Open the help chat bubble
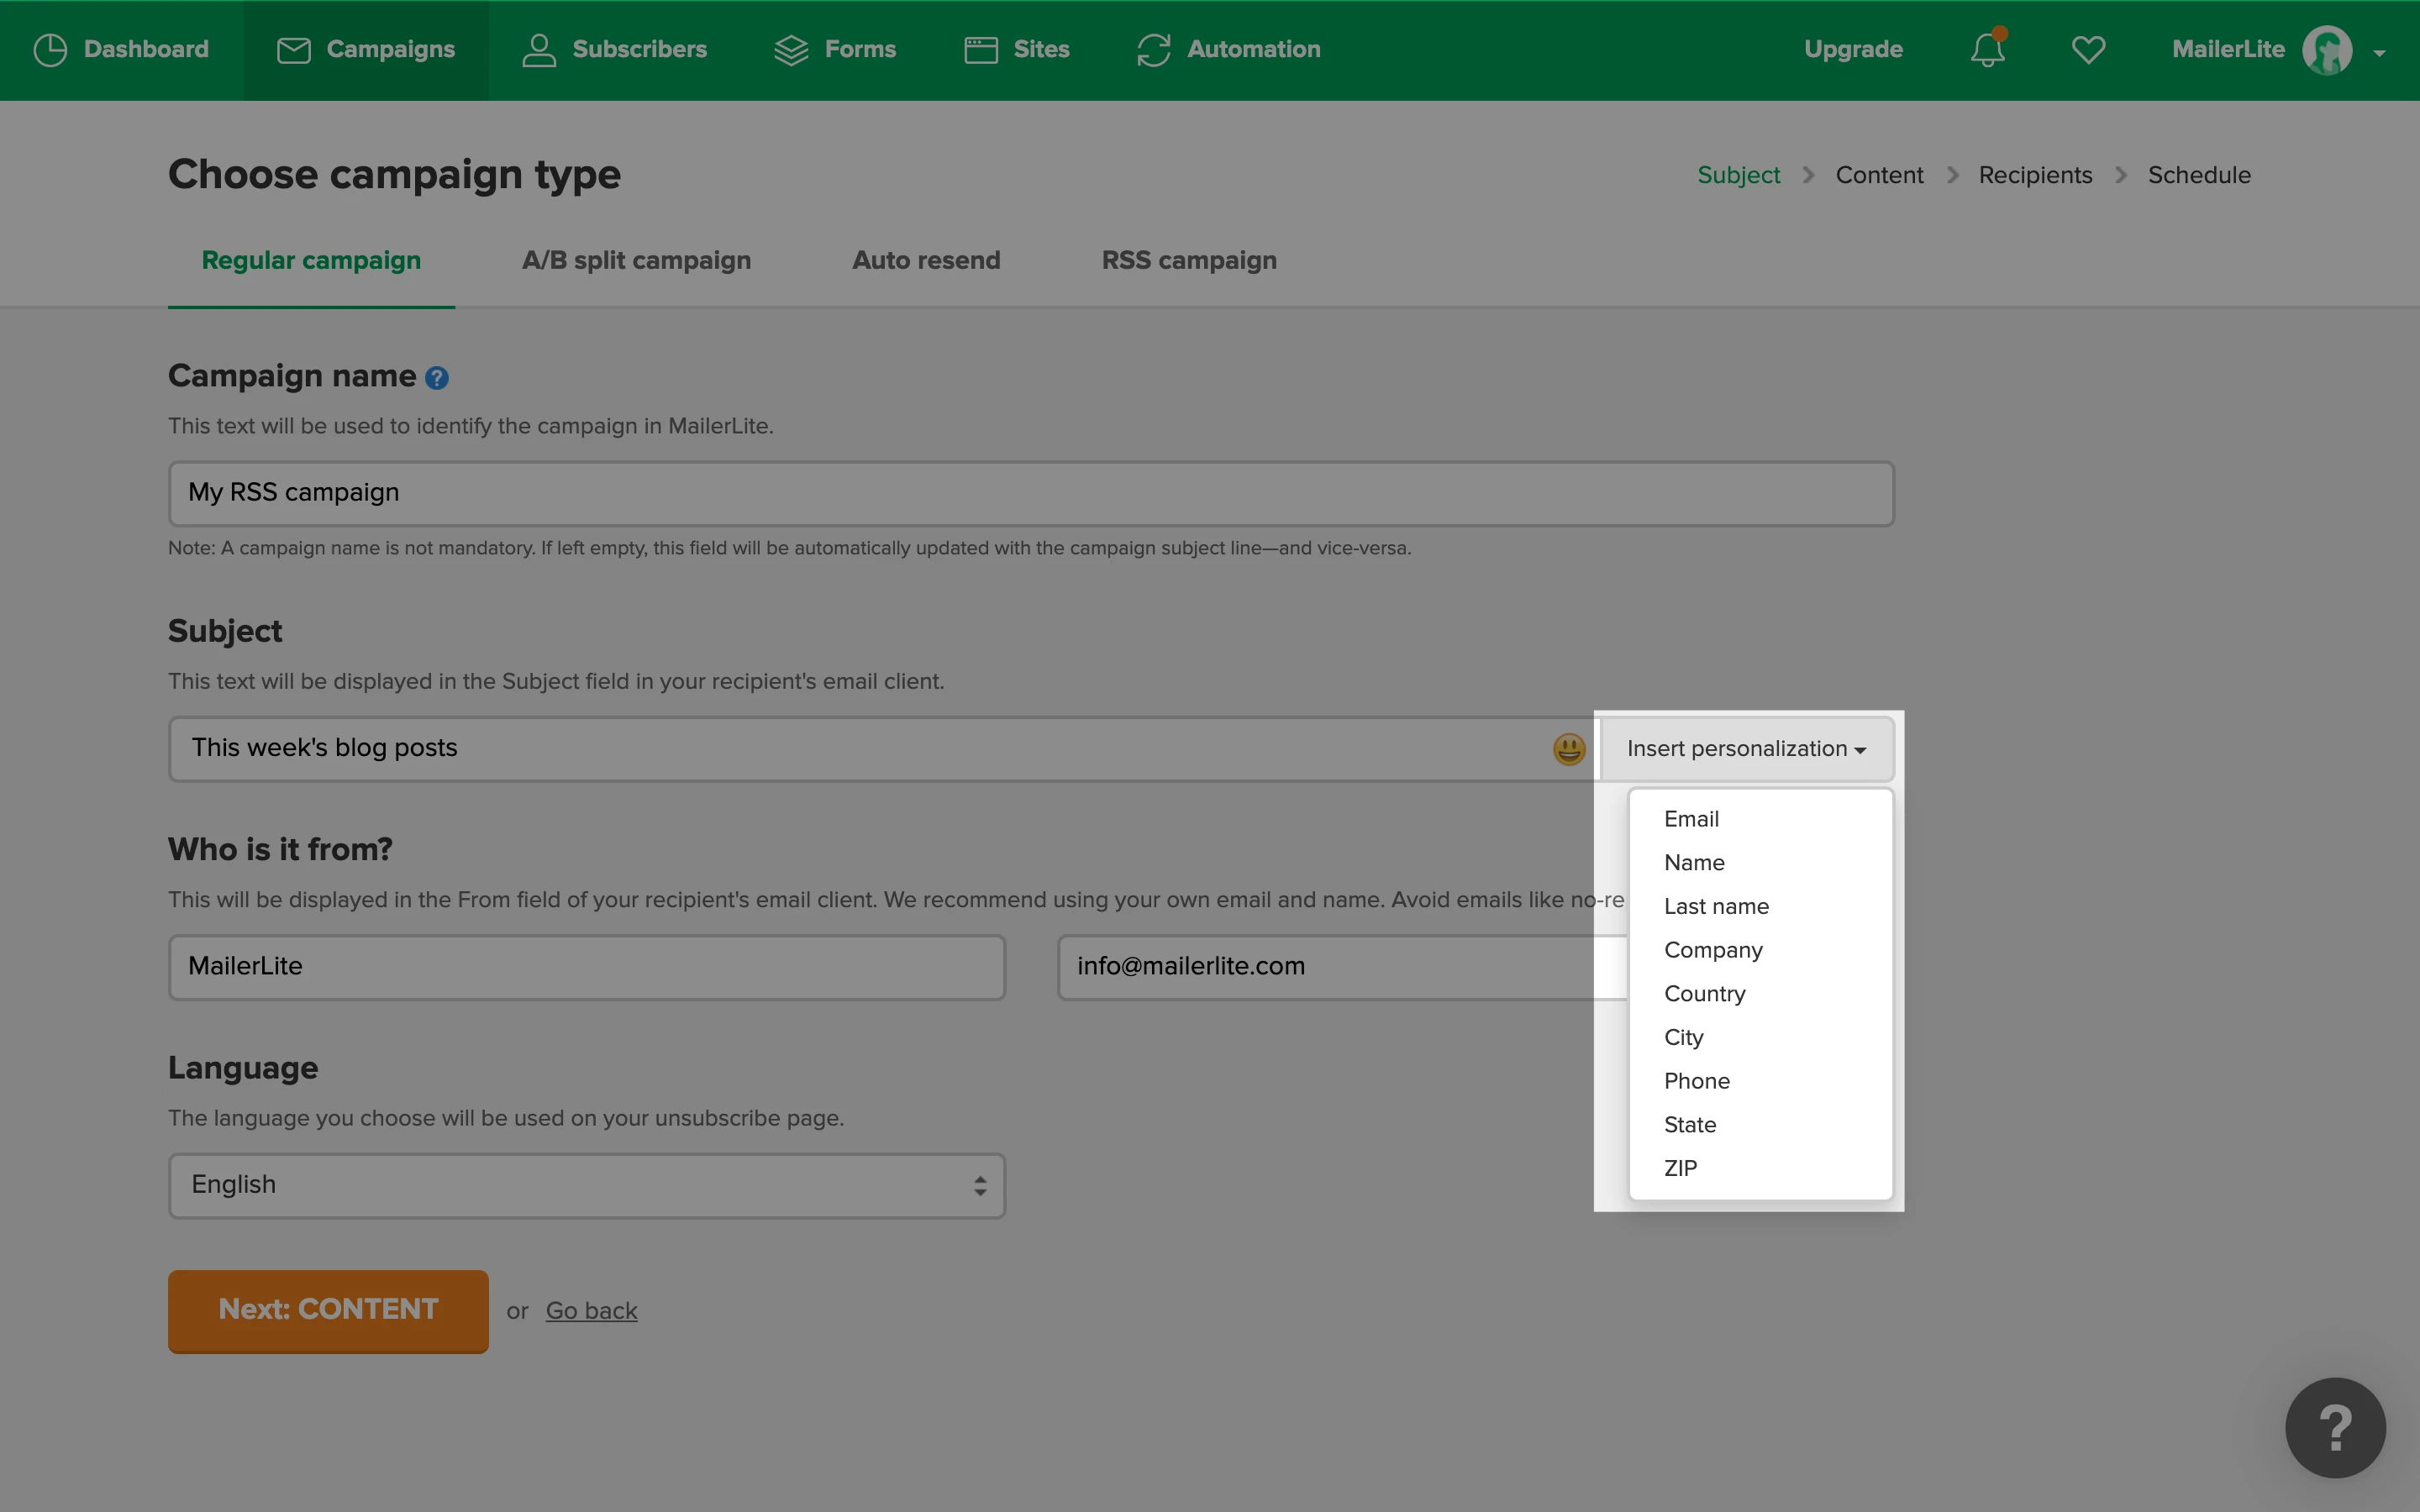 pyautogui.click(x=2334, y=1427)
